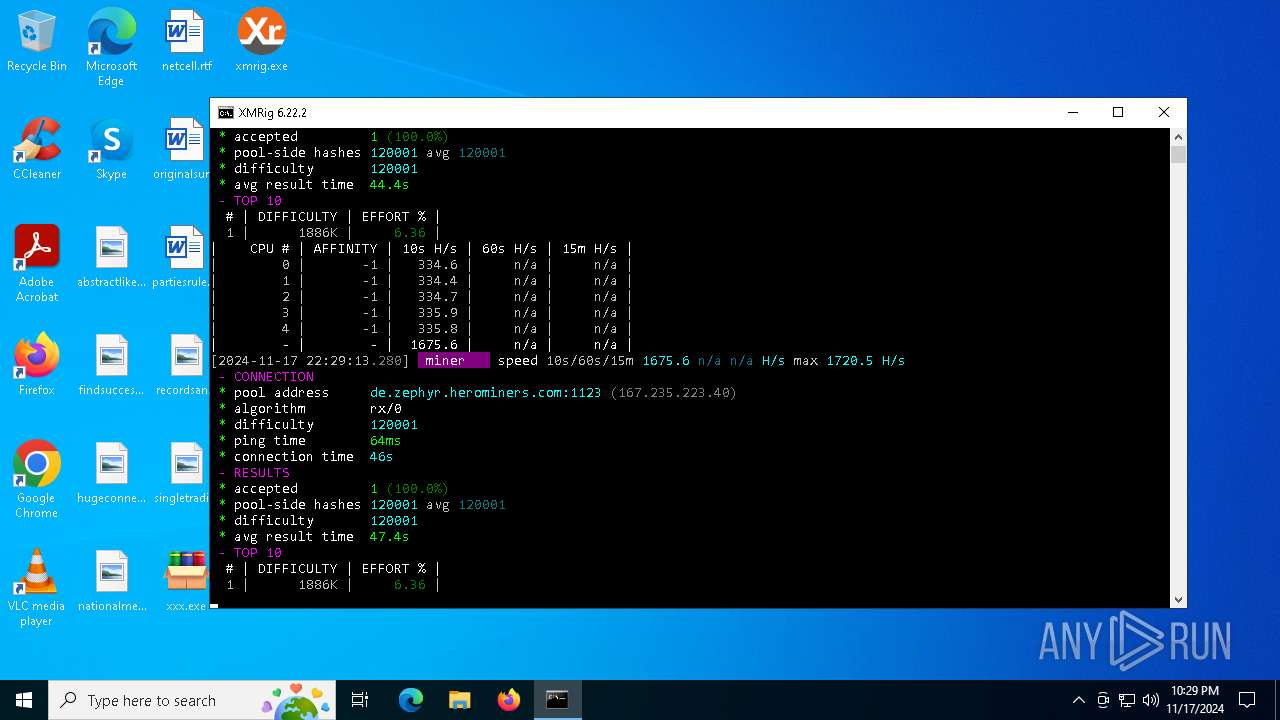Click the XMRig 6.22.2 title text
Image resolution: width=1280 pixels, height=720 pixels.
(x=272, y=113)
